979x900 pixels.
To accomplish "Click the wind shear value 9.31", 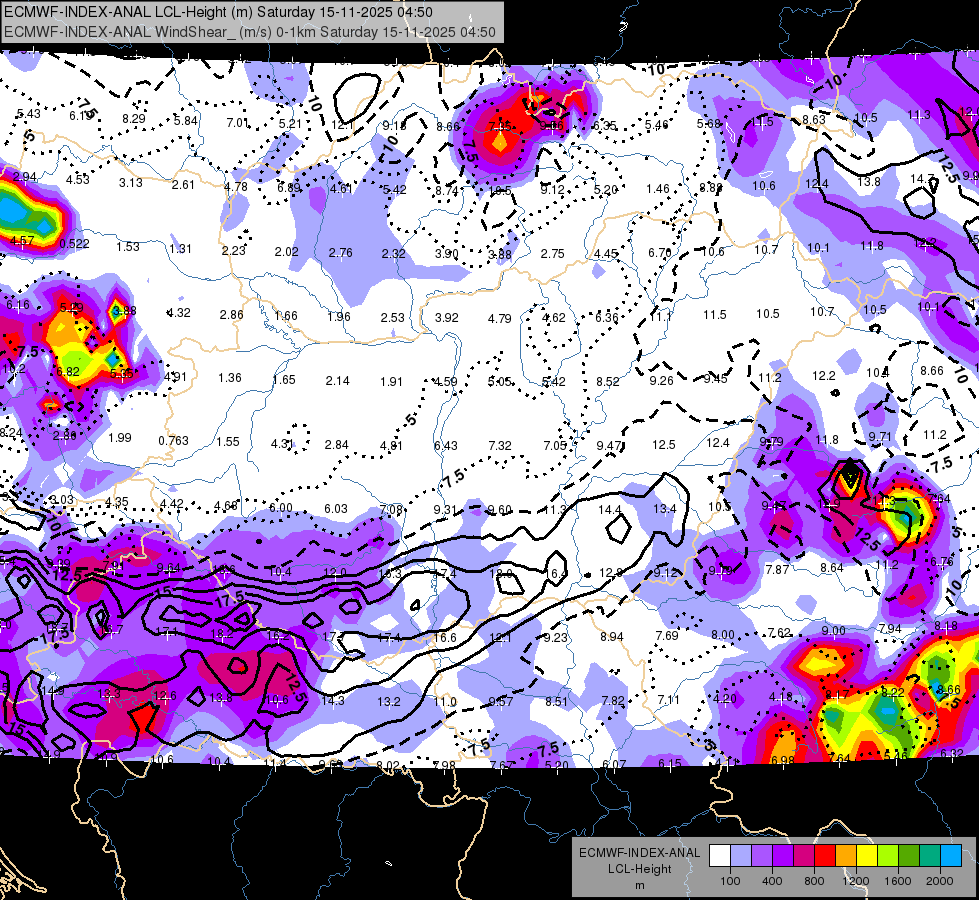I will click(445, 510).
